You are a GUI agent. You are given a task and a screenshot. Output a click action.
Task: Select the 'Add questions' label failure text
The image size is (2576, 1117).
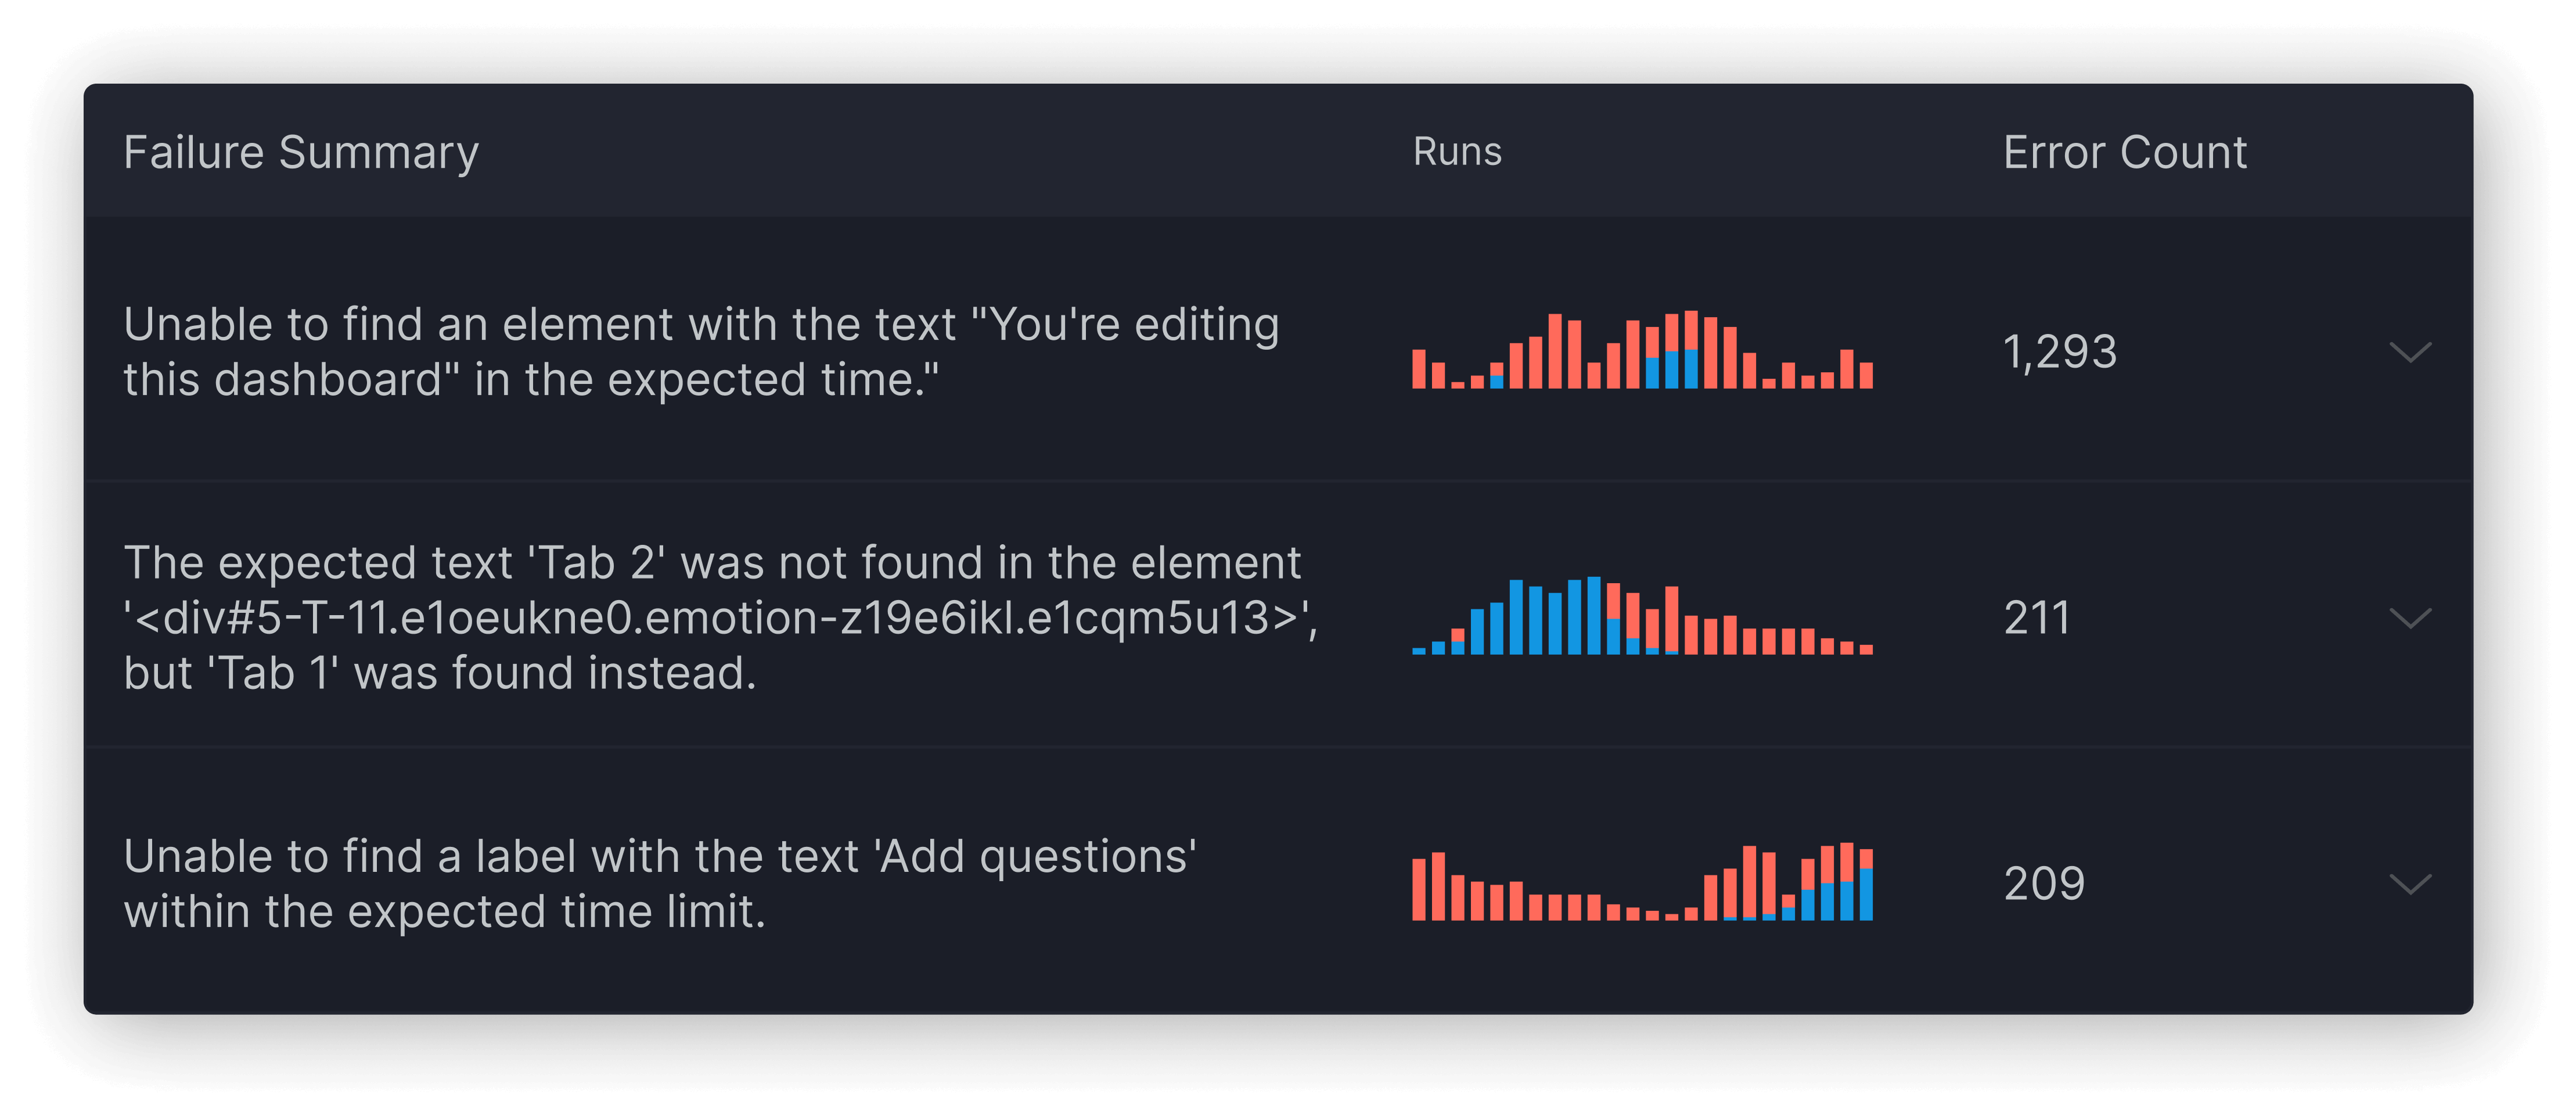coord(660,884)
